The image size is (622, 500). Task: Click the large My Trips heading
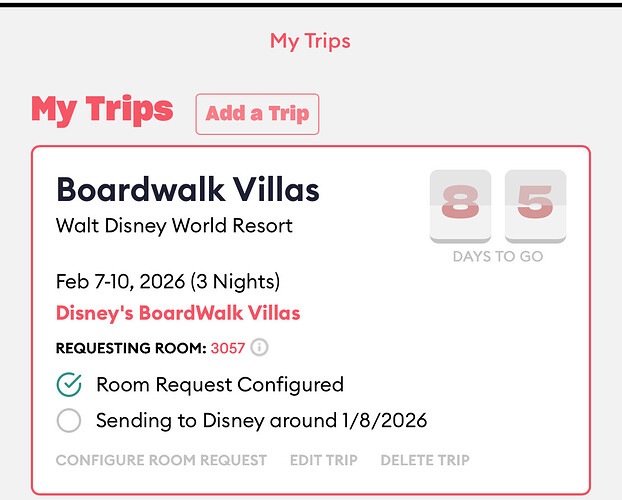(x=102, y=109)
